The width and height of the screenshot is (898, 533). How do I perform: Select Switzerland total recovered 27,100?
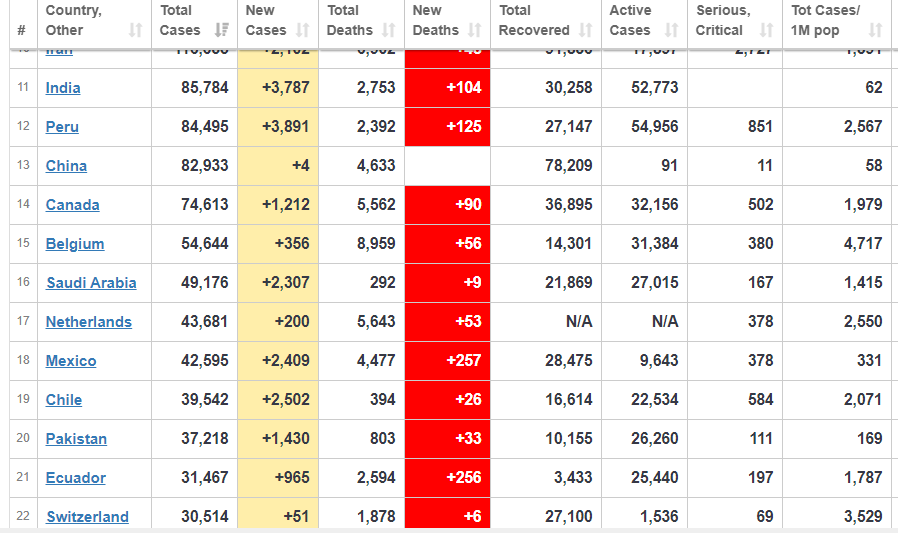click(x=568, y=516)
